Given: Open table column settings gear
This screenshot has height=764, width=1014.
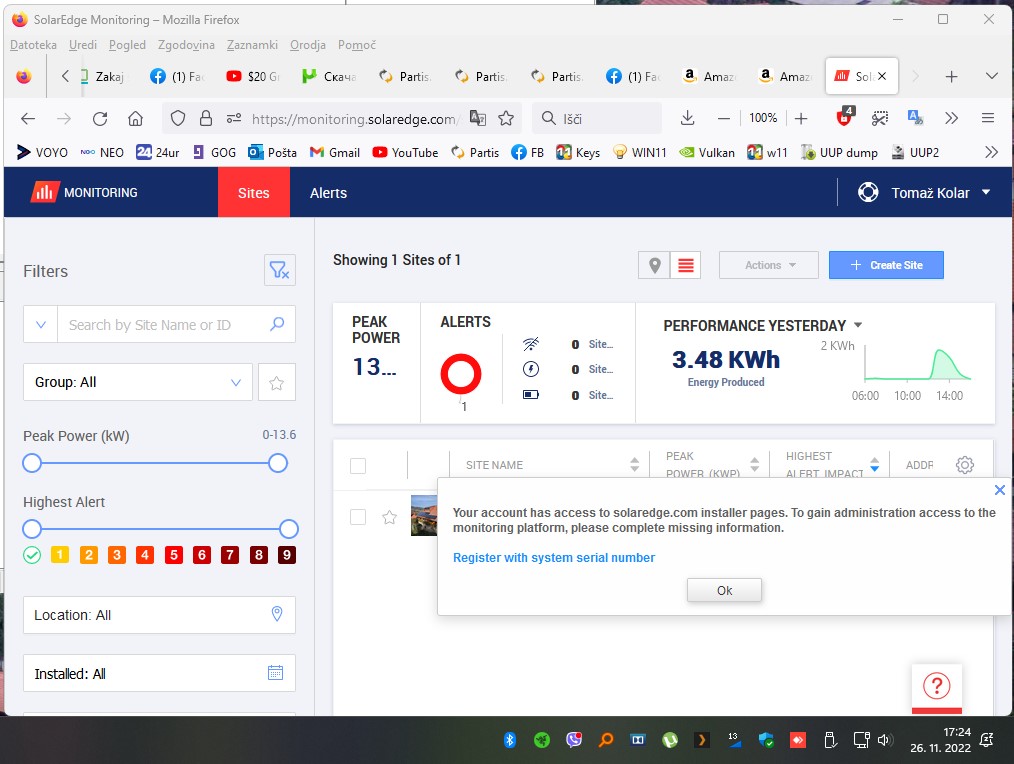Looking at the screenshot, I should pyautogui.click(x=965, y=464).
